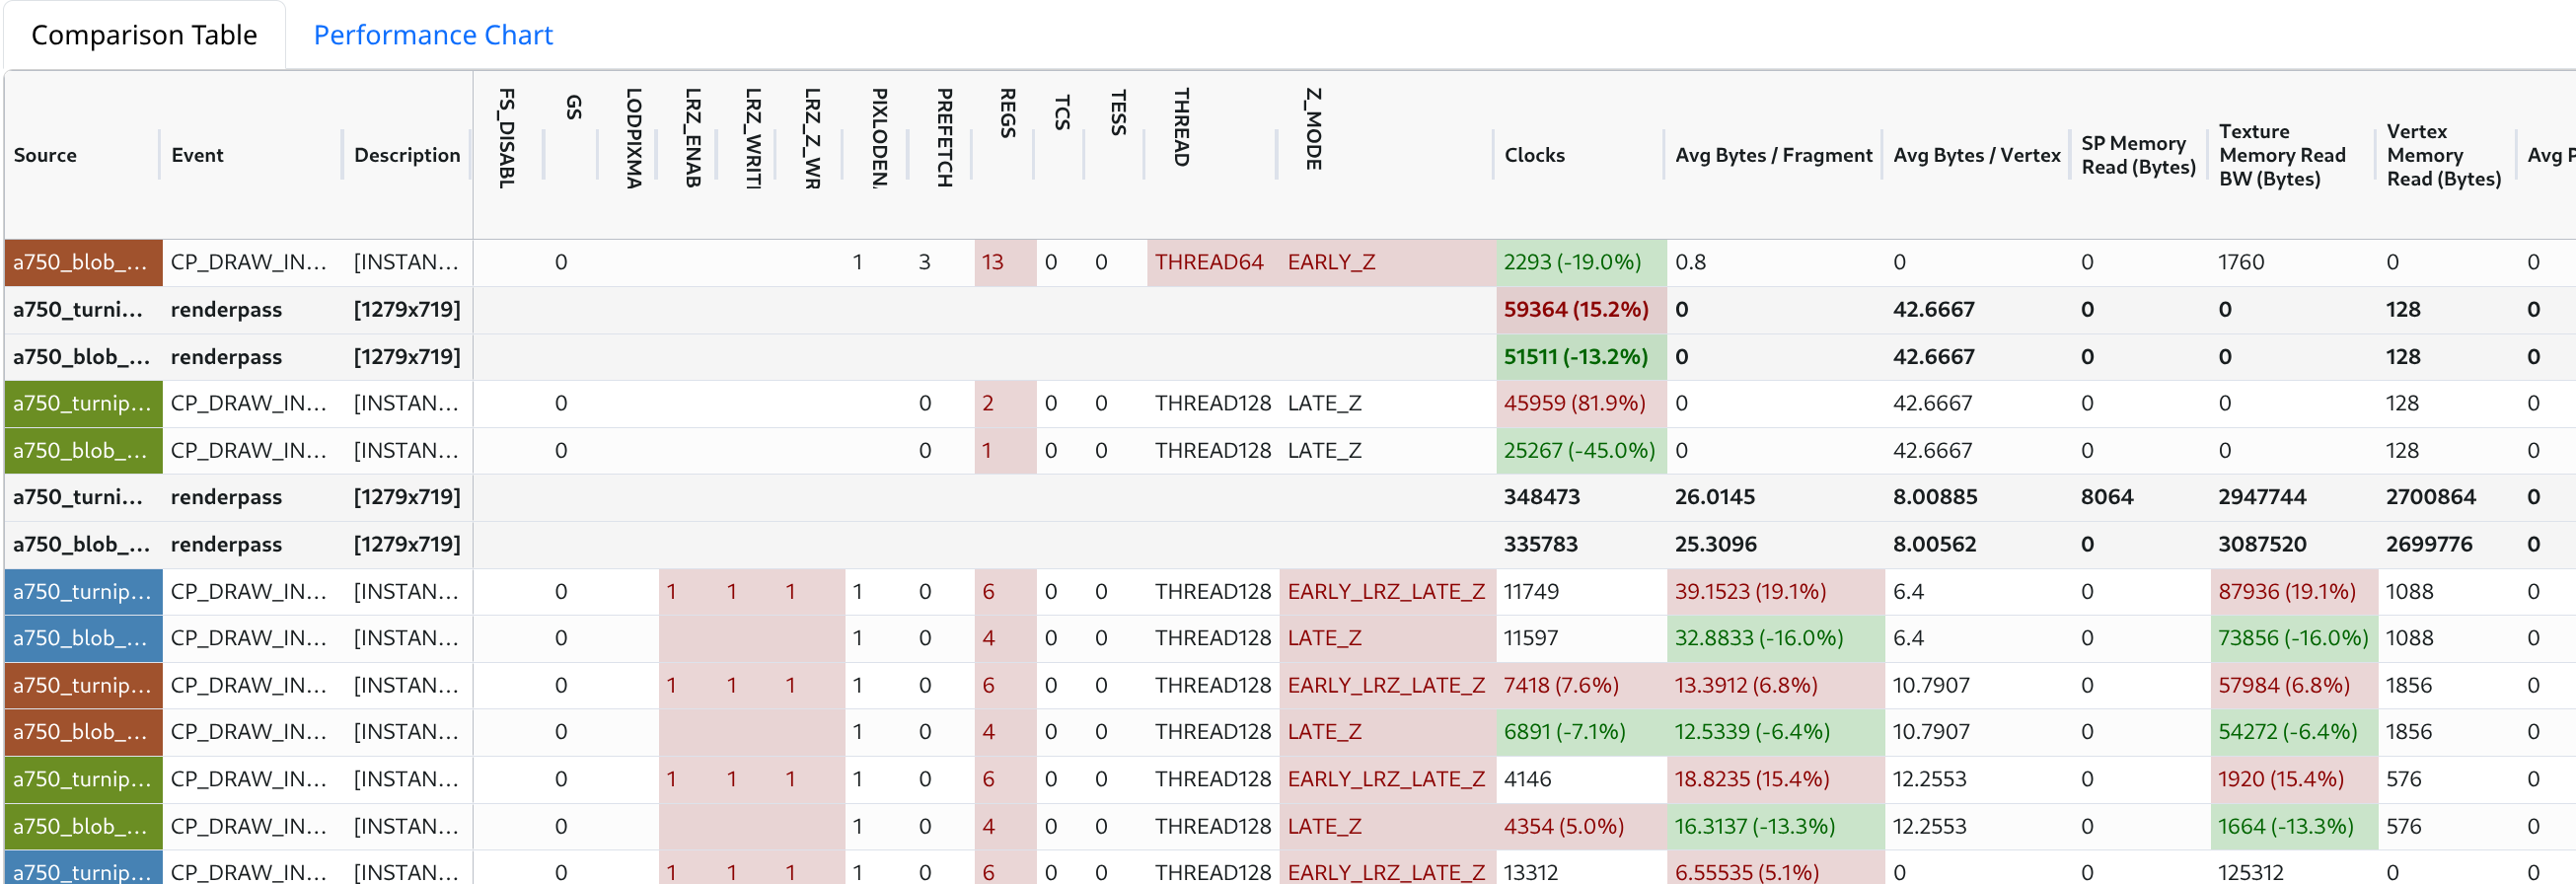This screenshot has width=2576, height=884.
Task: Click the Avg Bytes / Vertex header
Action: [1976, 155]
